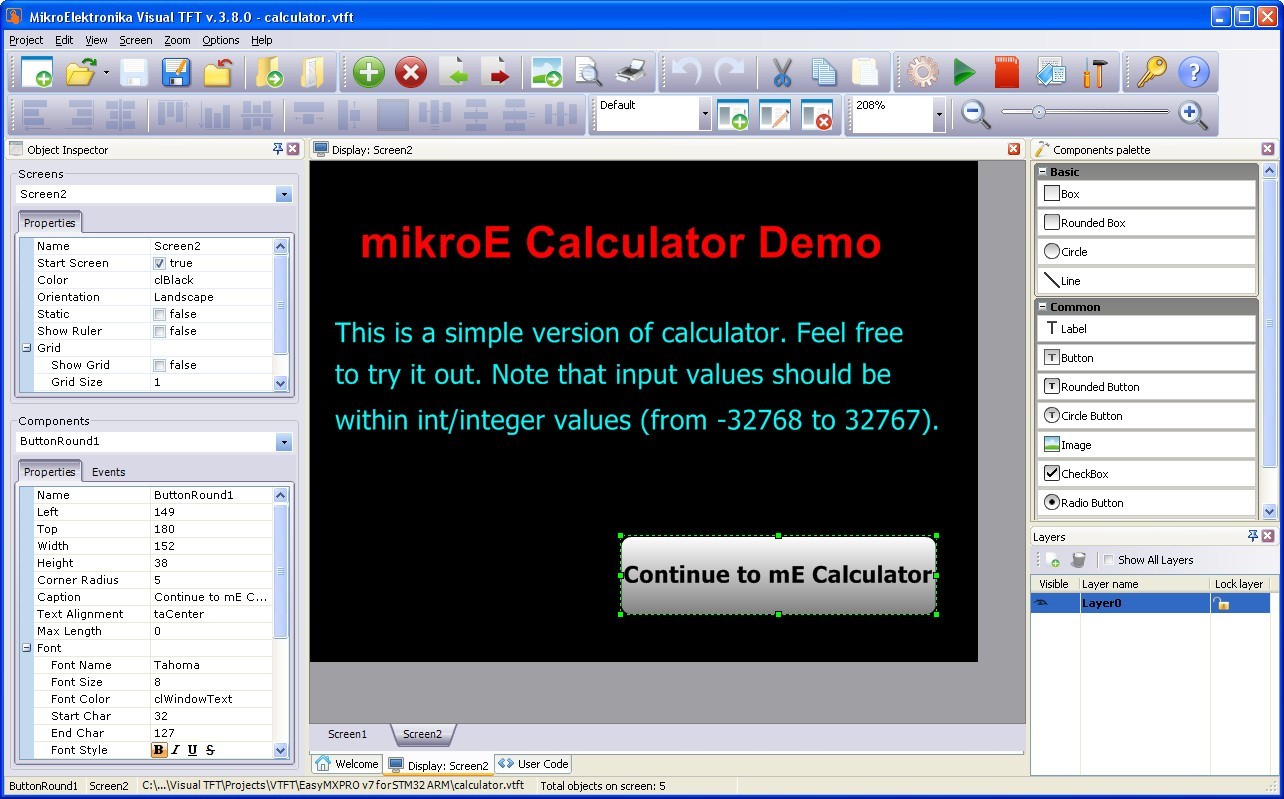
Task: Collapse the Common palette section
Action: pos(1042,307)
